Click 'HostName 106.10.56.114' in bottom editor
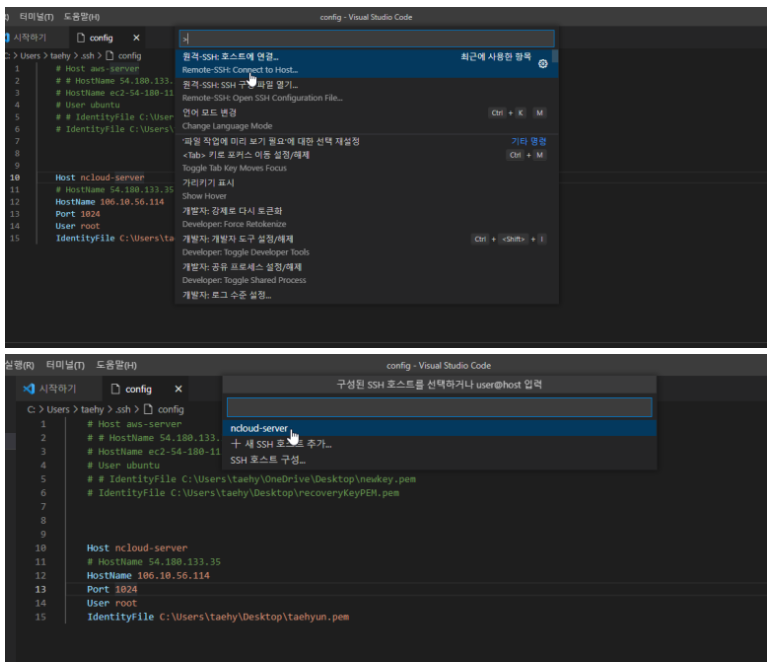This screenshot has height=672, width=778. click(x=148, y=575)
